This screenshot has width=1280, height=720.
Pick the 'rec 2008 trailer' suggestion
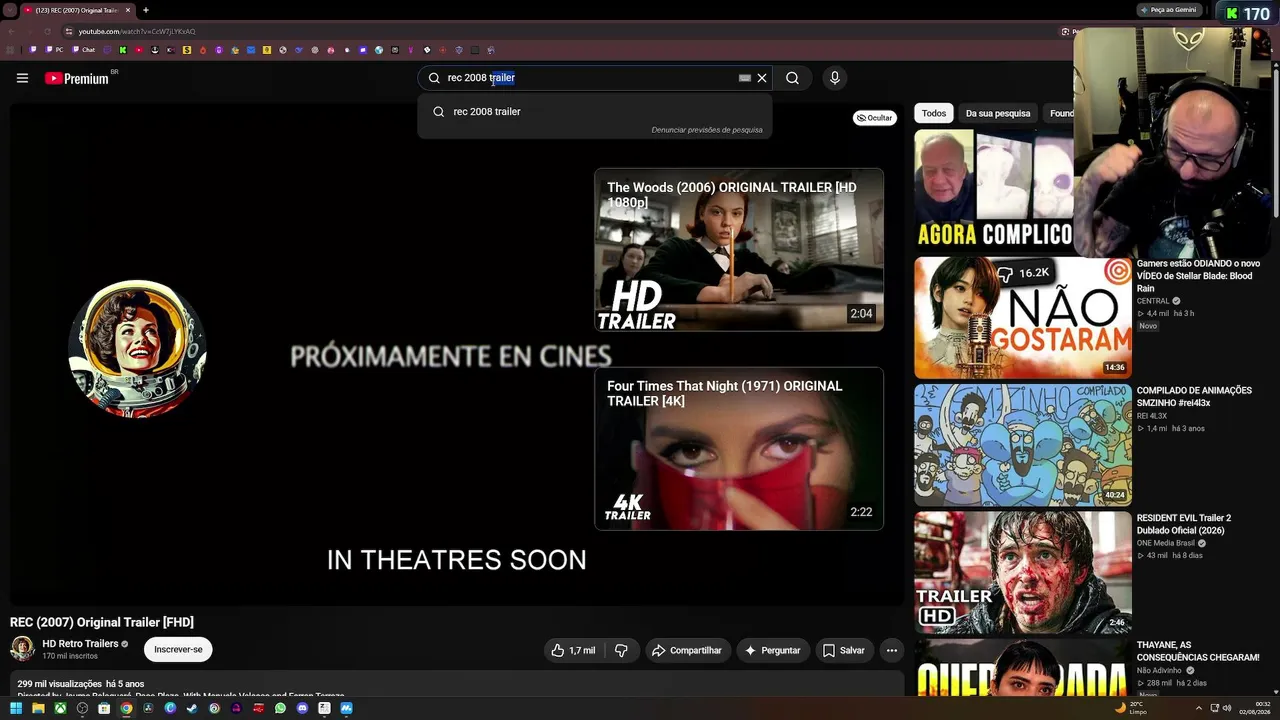(x=595, y=111)
